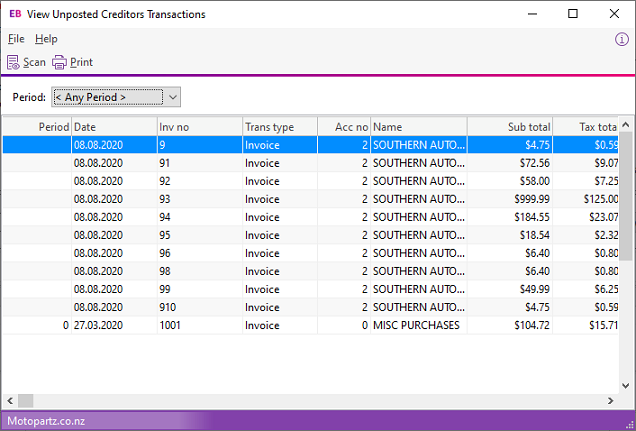Click the $999.99 sub total cell

(x=510, y=199)
